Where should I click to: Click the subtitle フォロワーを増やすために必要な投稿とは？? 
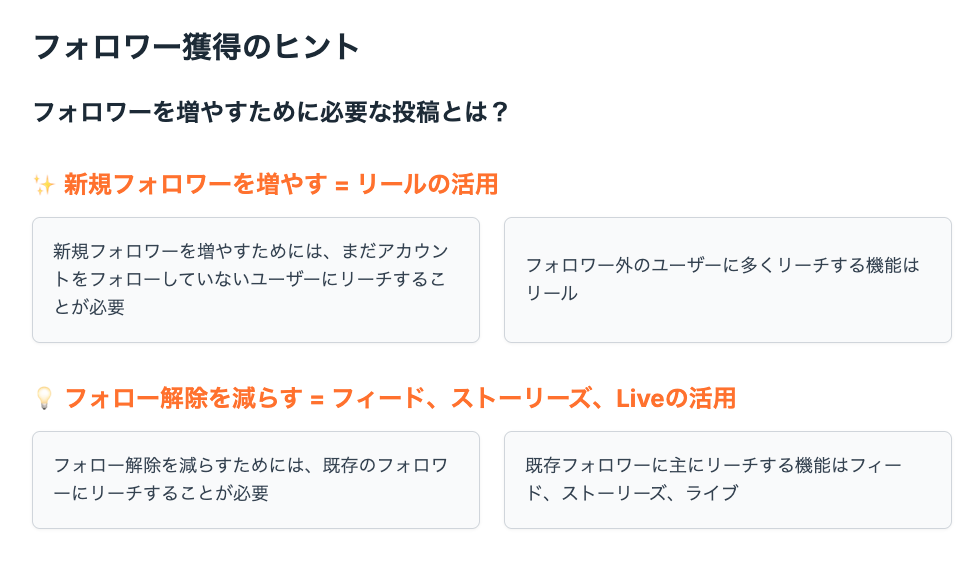click(x=271, y=112)
